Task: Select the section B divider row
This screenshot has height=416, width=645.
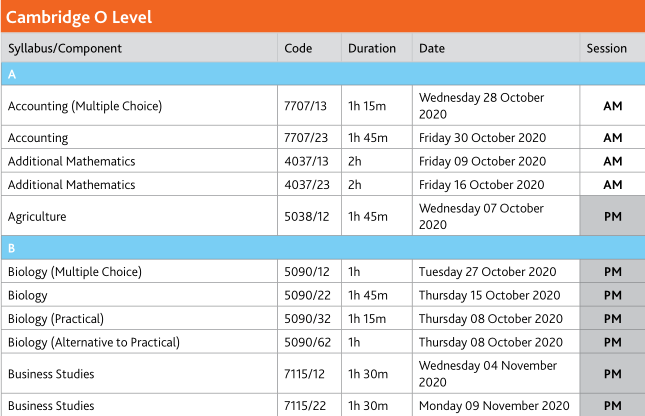Action: pyautogui.click(x=323, y=248)
